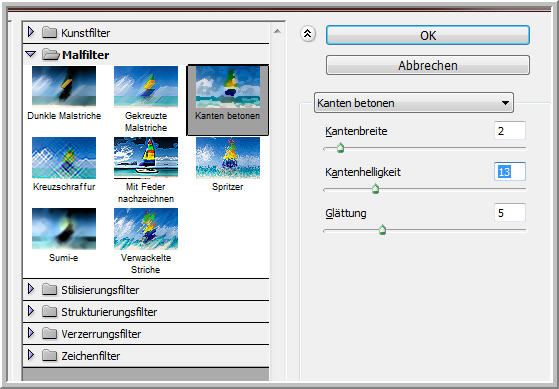Image resolution: width=559 pixels, height=389 pixels.
Task: Select the Sumi-e filter thumbnail
Action: [64, 229]
